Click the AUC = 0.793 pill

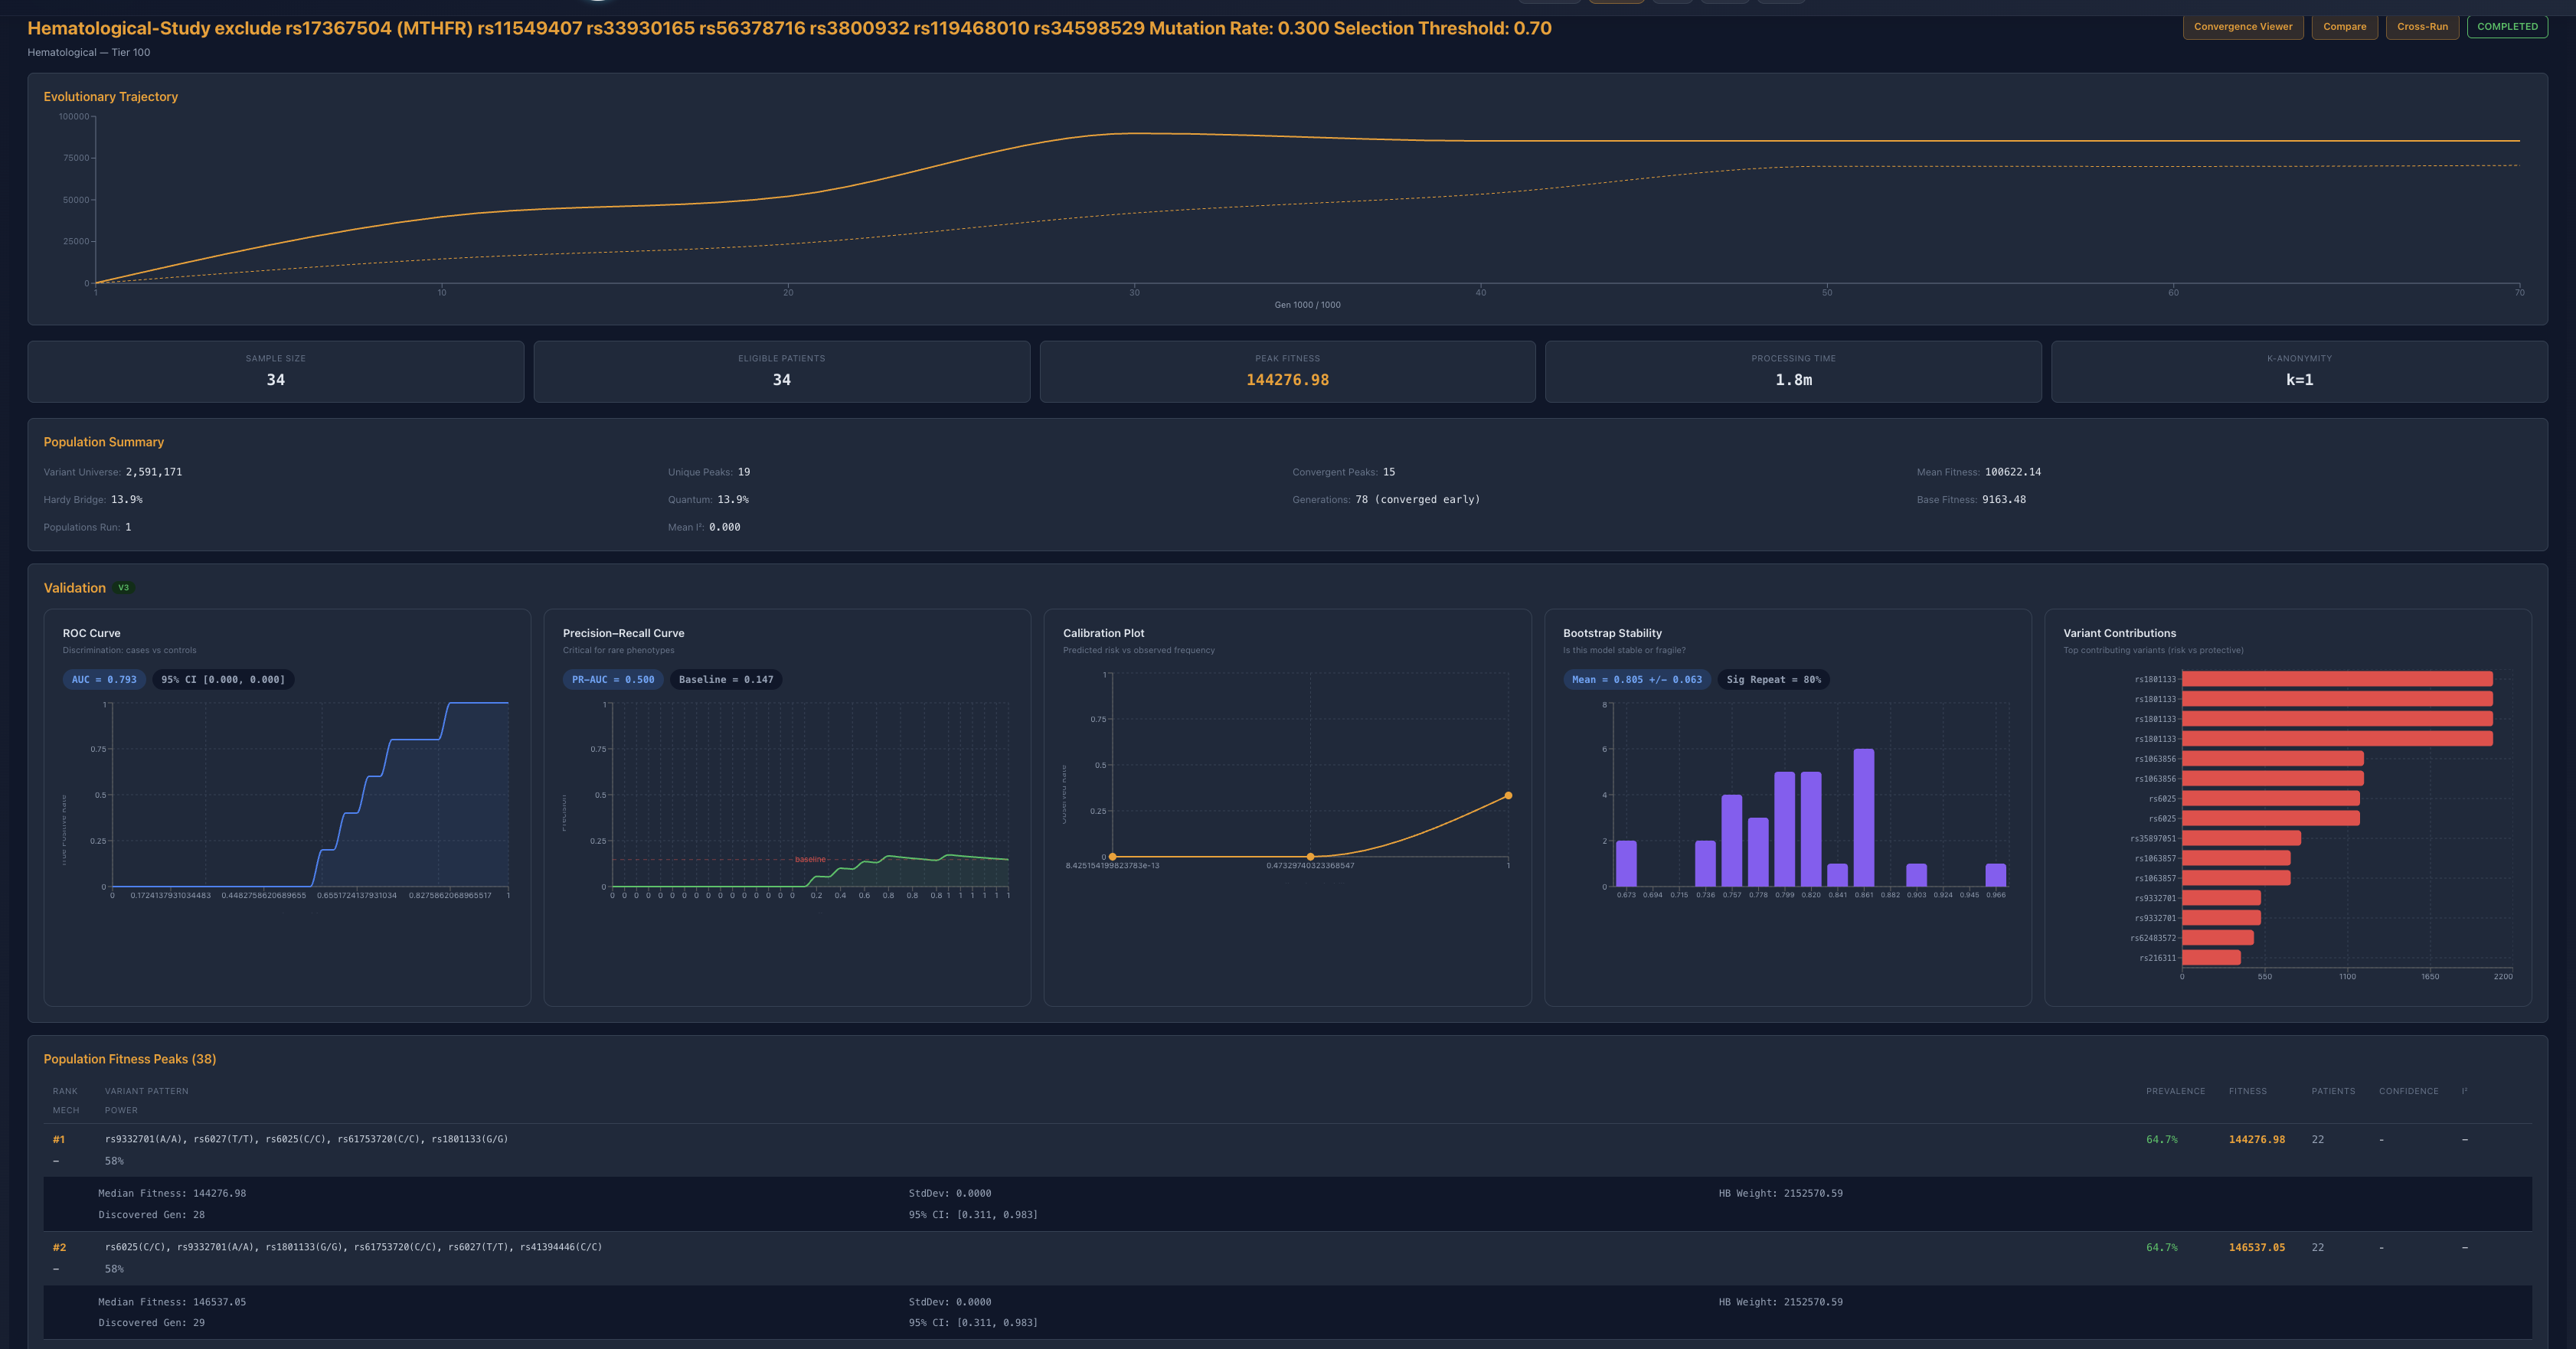point(104,680)
